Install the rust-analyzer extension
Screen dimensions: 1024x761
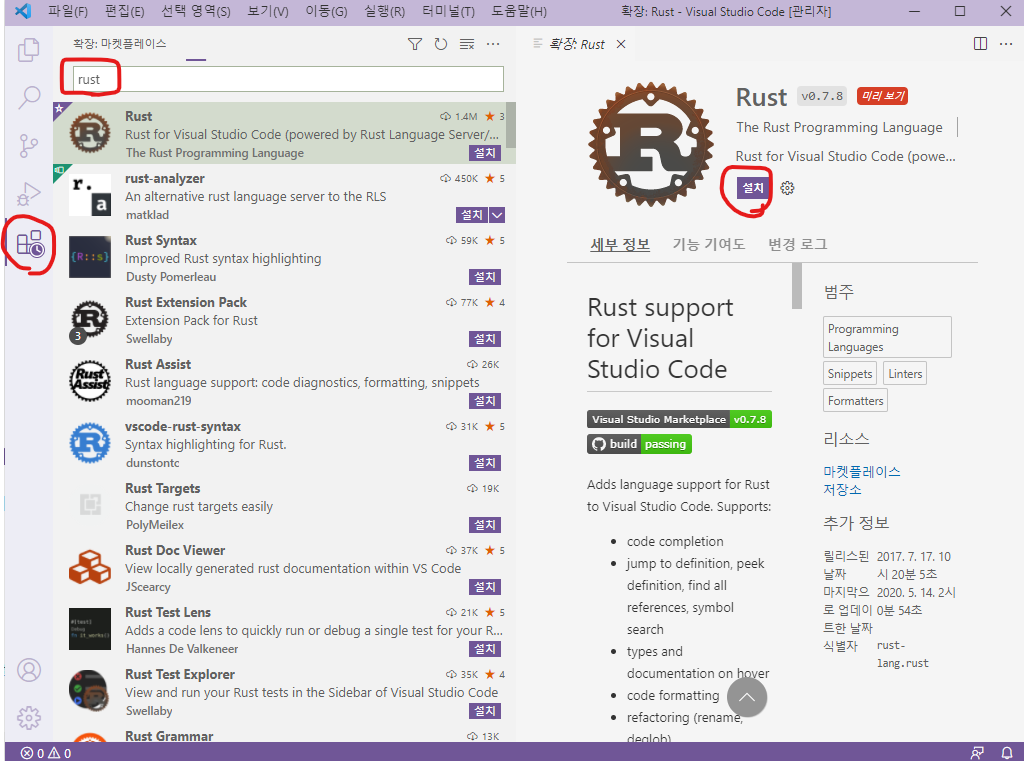click(x=472, y=215)
